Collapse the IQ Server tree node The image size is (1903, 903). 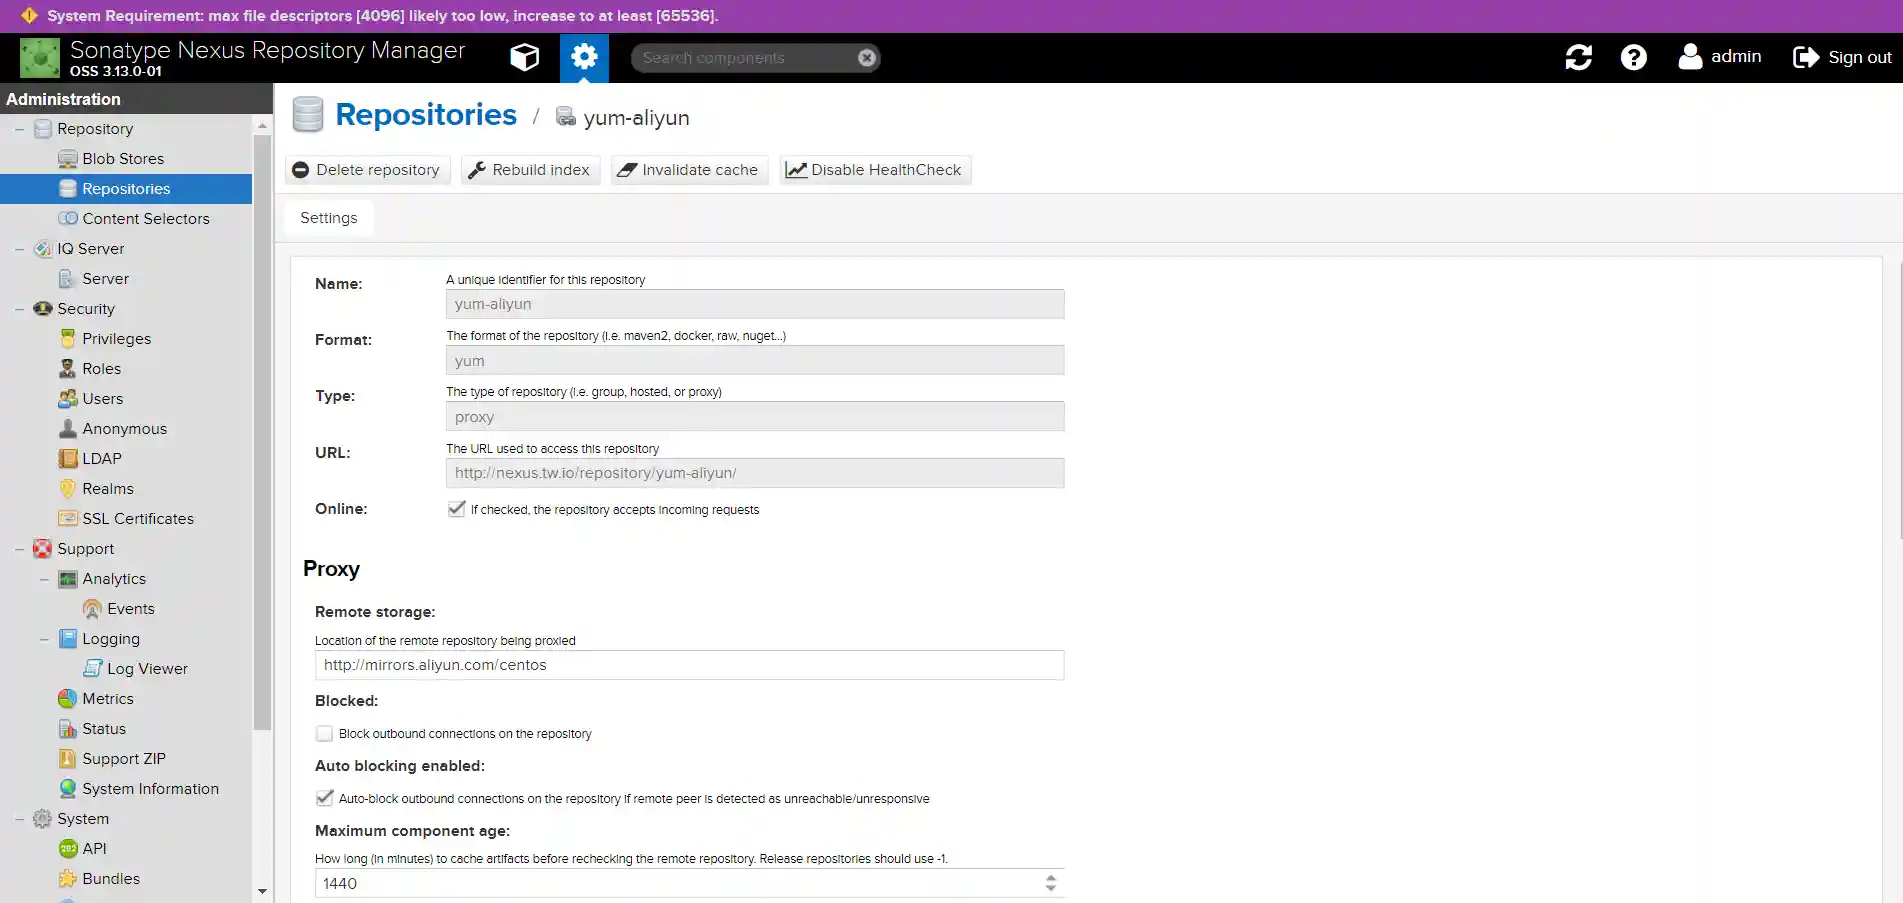point(19,249)
